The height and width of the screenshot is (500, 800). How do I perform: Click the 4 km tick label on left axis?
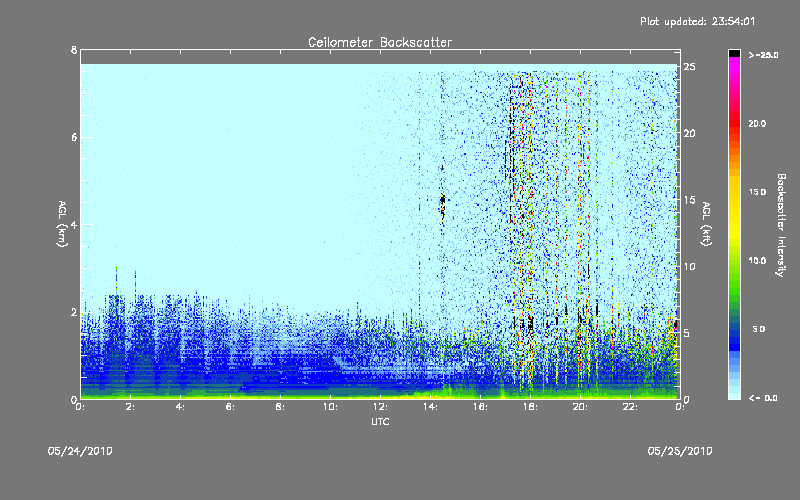point(74,224)
